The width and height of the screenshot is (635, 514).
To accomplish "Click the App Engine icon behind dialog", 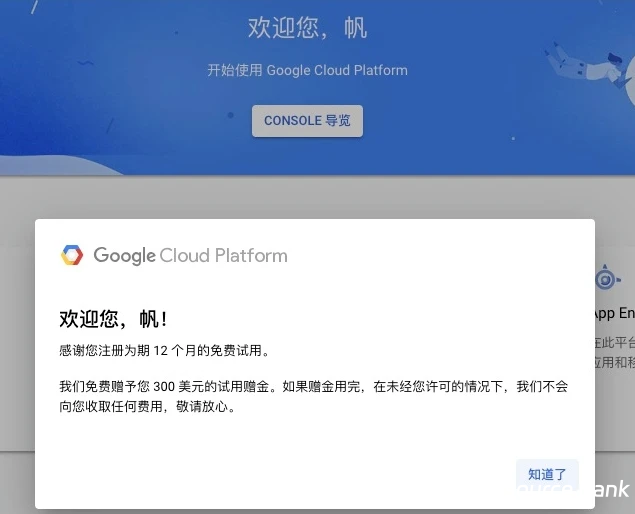I will coord(606,278).
